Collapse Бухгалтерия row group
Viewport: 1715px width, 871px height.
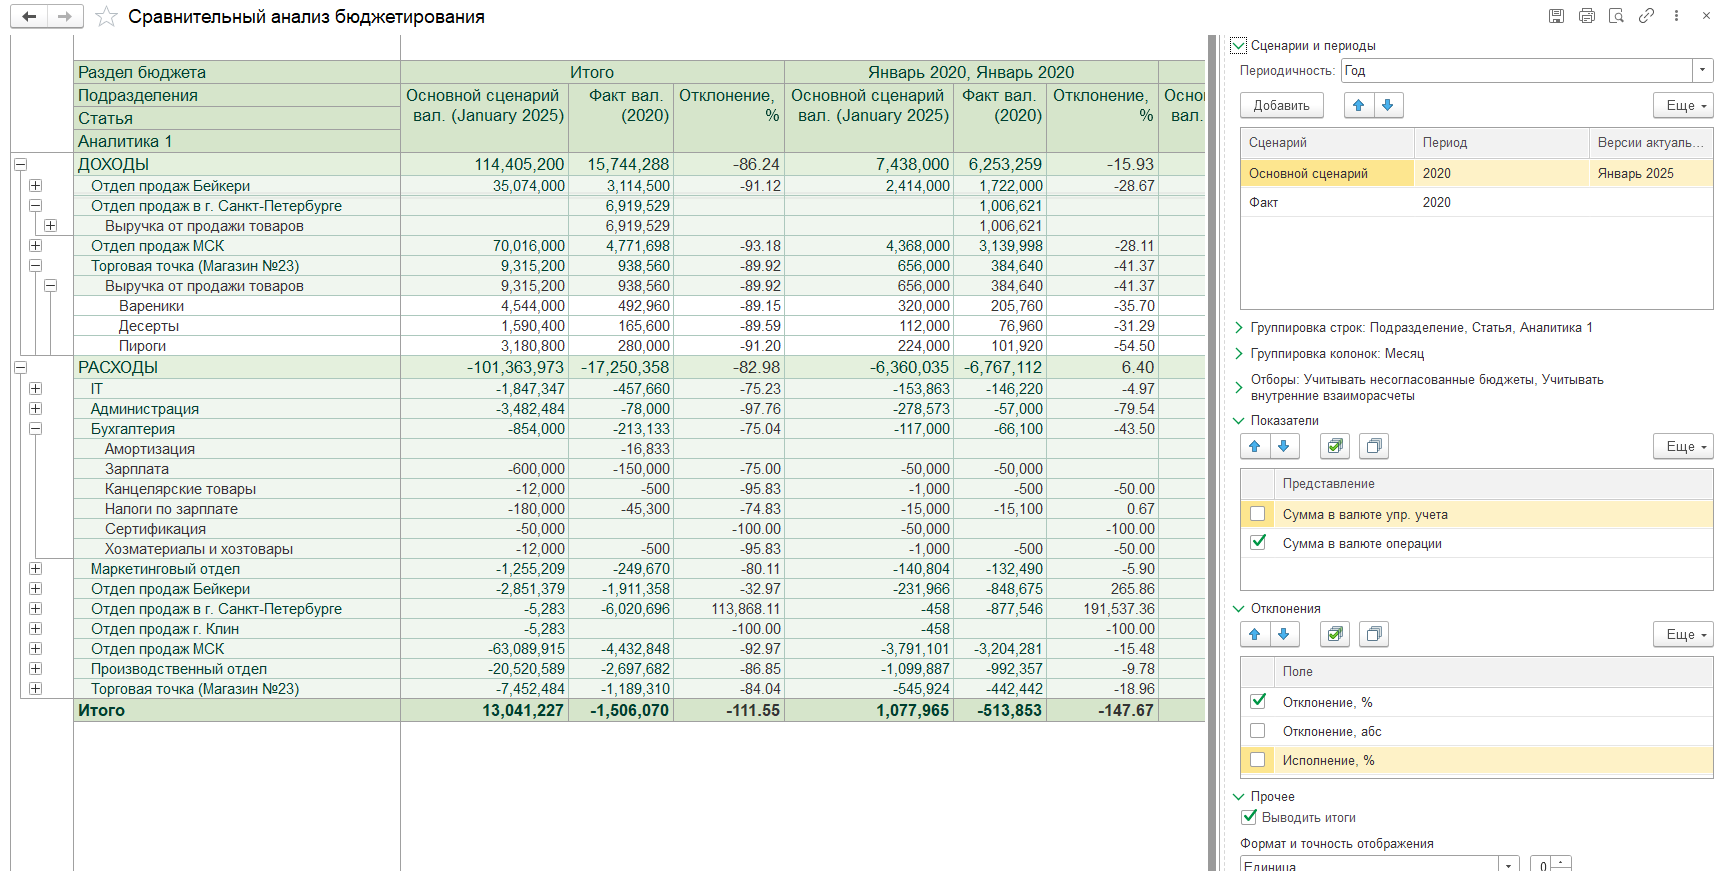[35, 428]
